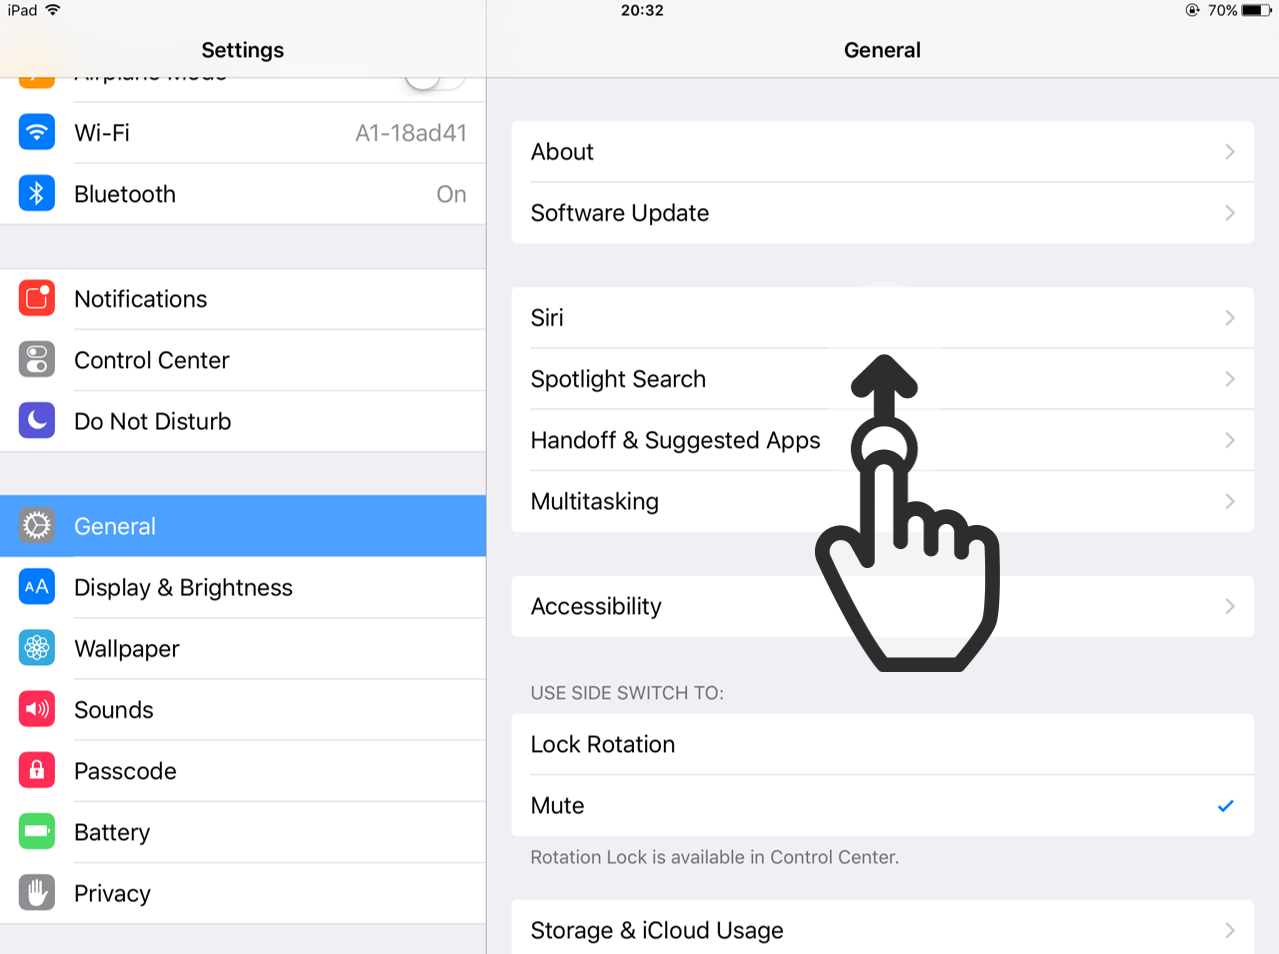Tap the Wi-Fi icon in sidebar
Screen dimensions: 1279x954
click(x=37, y=132)
